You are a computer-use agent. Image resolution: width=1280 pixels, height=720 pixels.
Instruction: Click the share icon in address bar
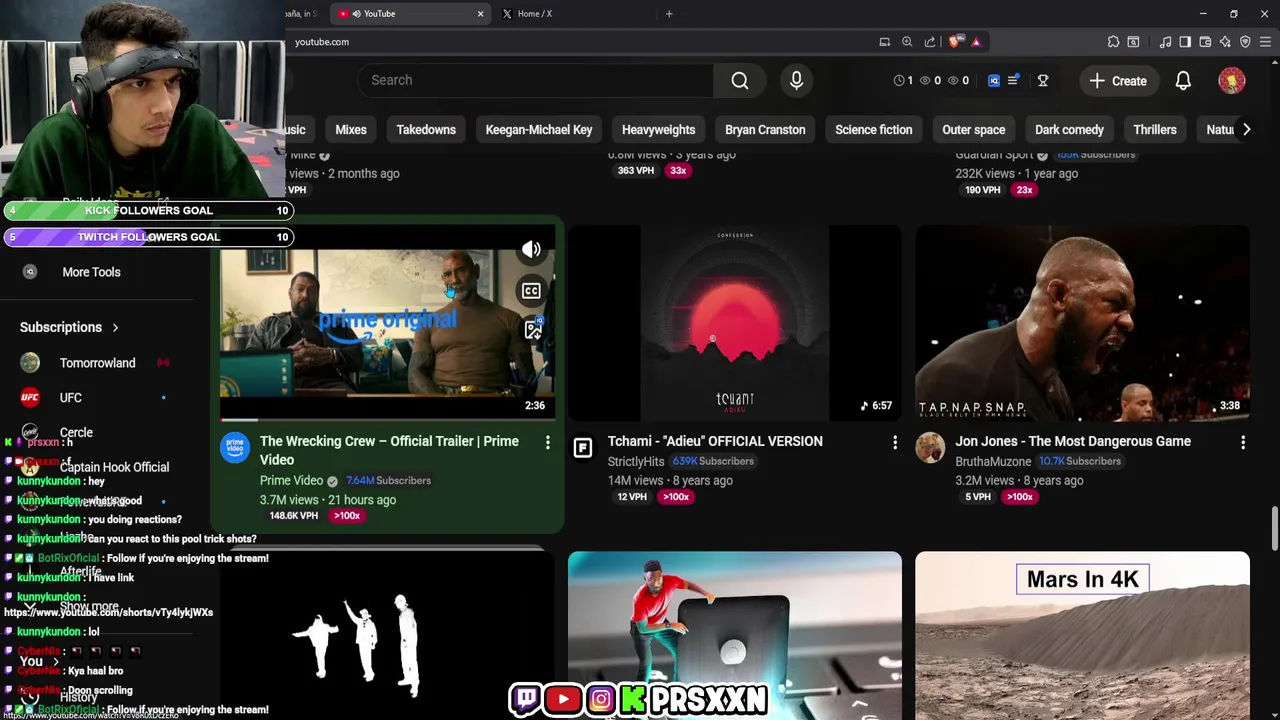point(930,42)
